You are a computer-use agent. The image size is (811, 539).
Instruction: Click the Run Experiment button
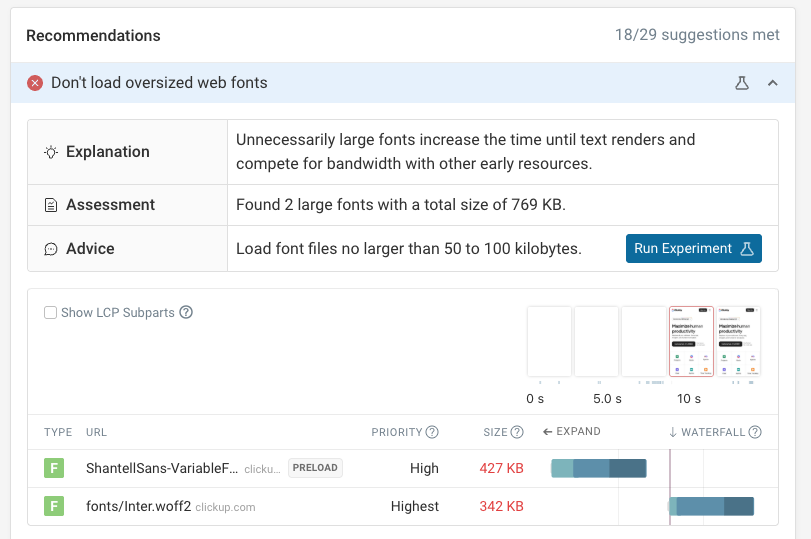(x=693, y=249)
